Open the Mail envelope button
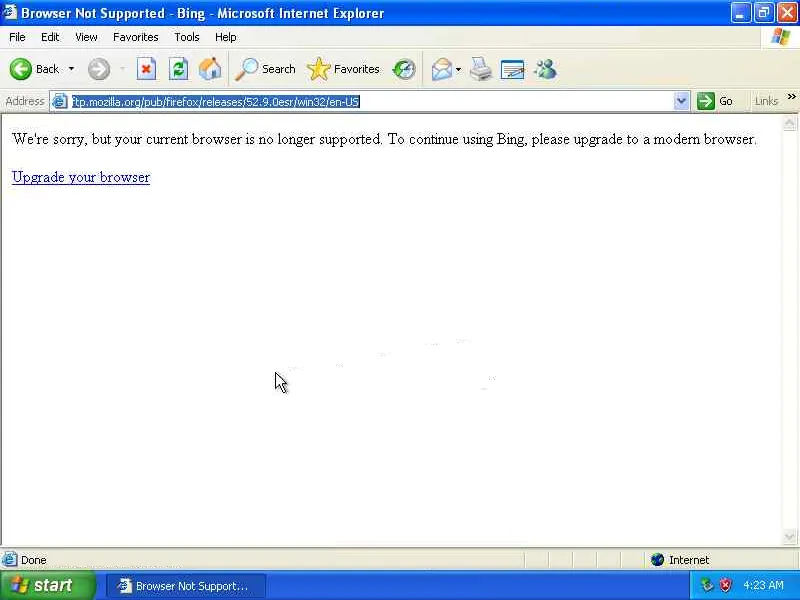 click(442, 69)
